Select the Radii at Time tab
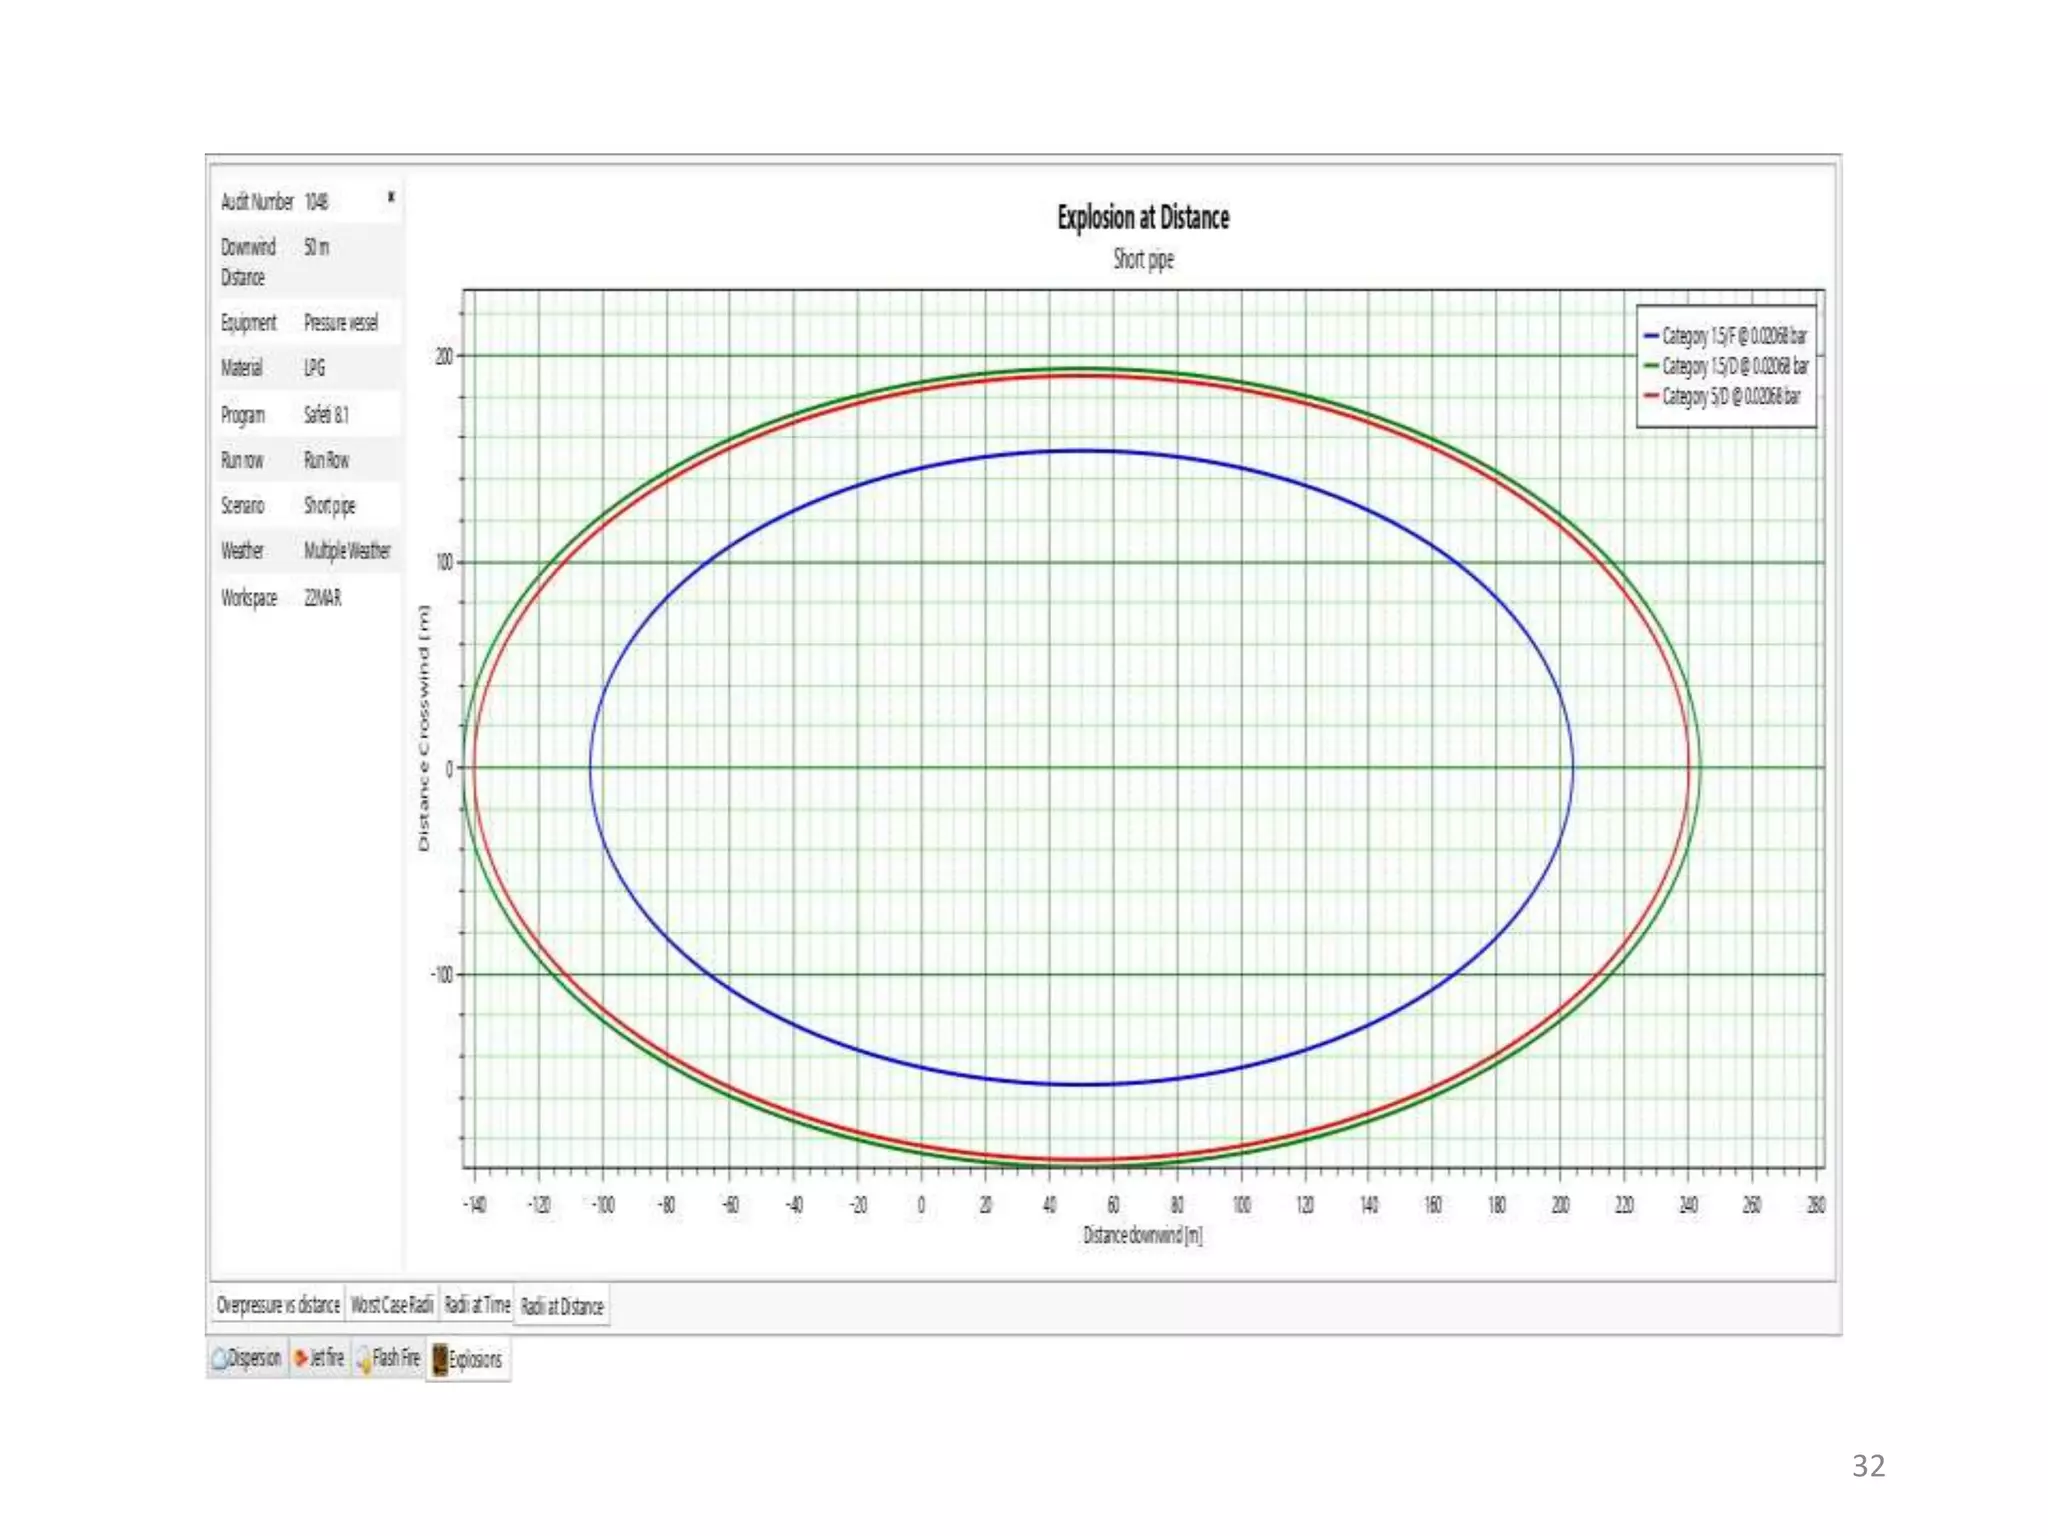Viewport: 2048px width, 1536px height. tap(477, 1305)
